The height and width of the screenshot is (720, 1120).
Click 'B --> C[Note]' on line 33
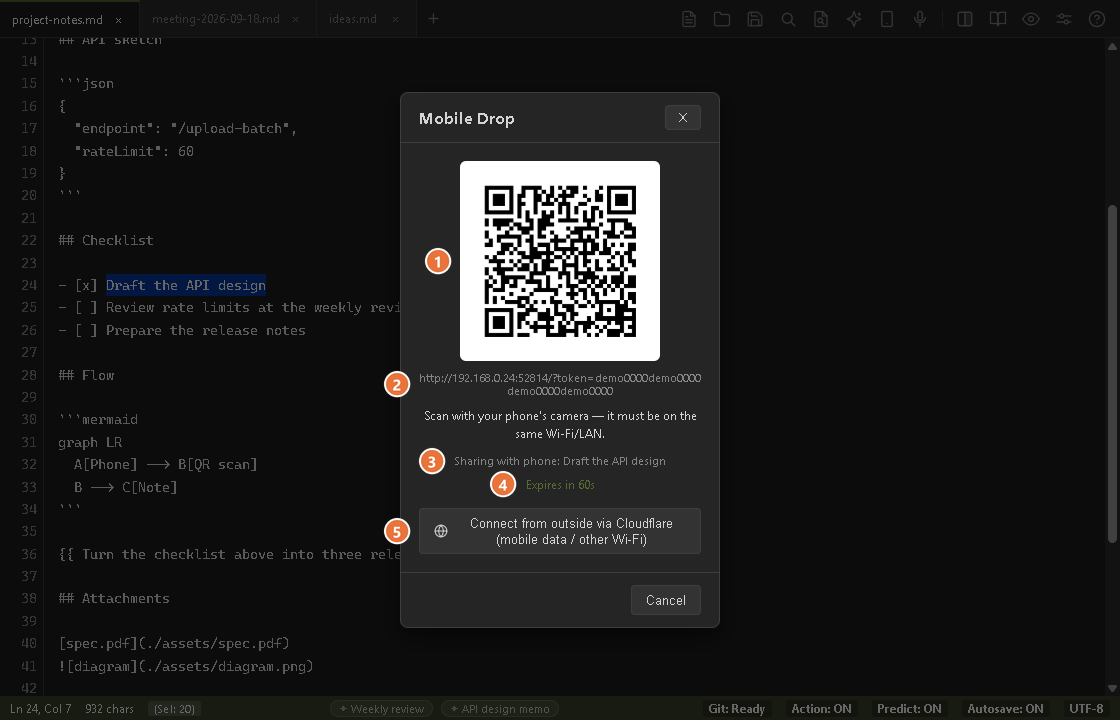126,487
